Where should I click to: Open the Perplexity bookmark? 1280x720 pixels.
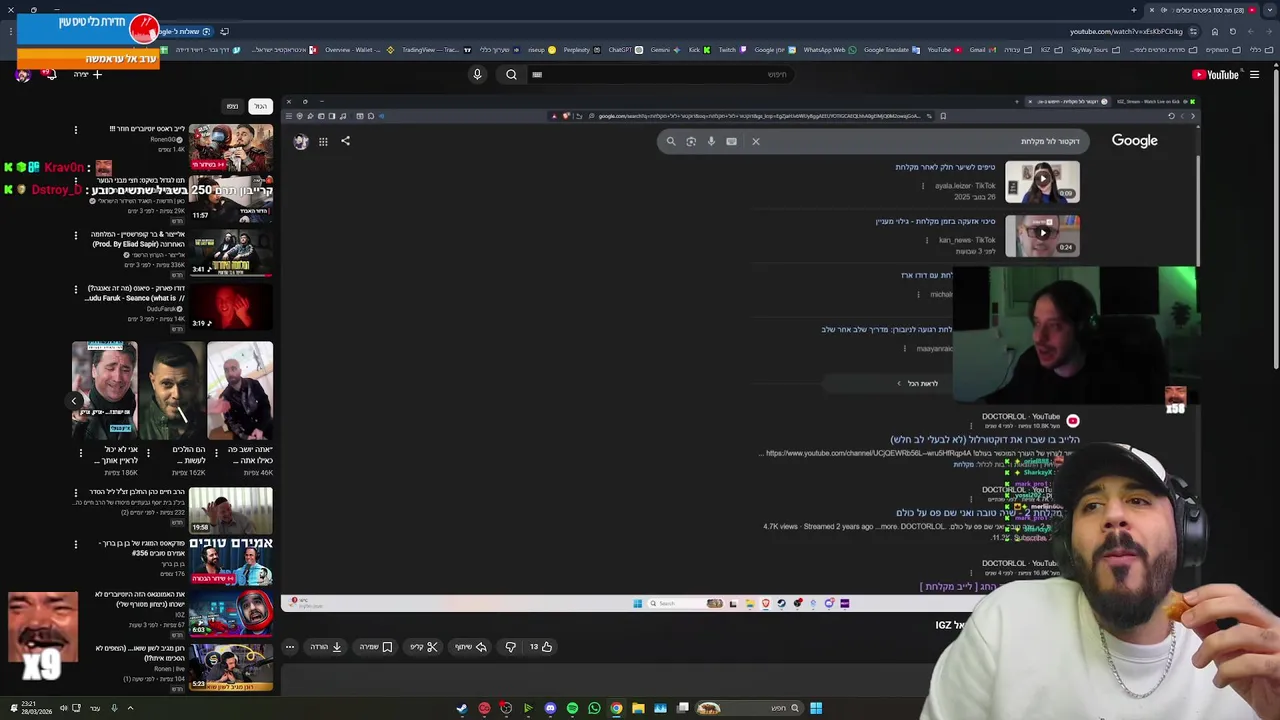point(582,50)
